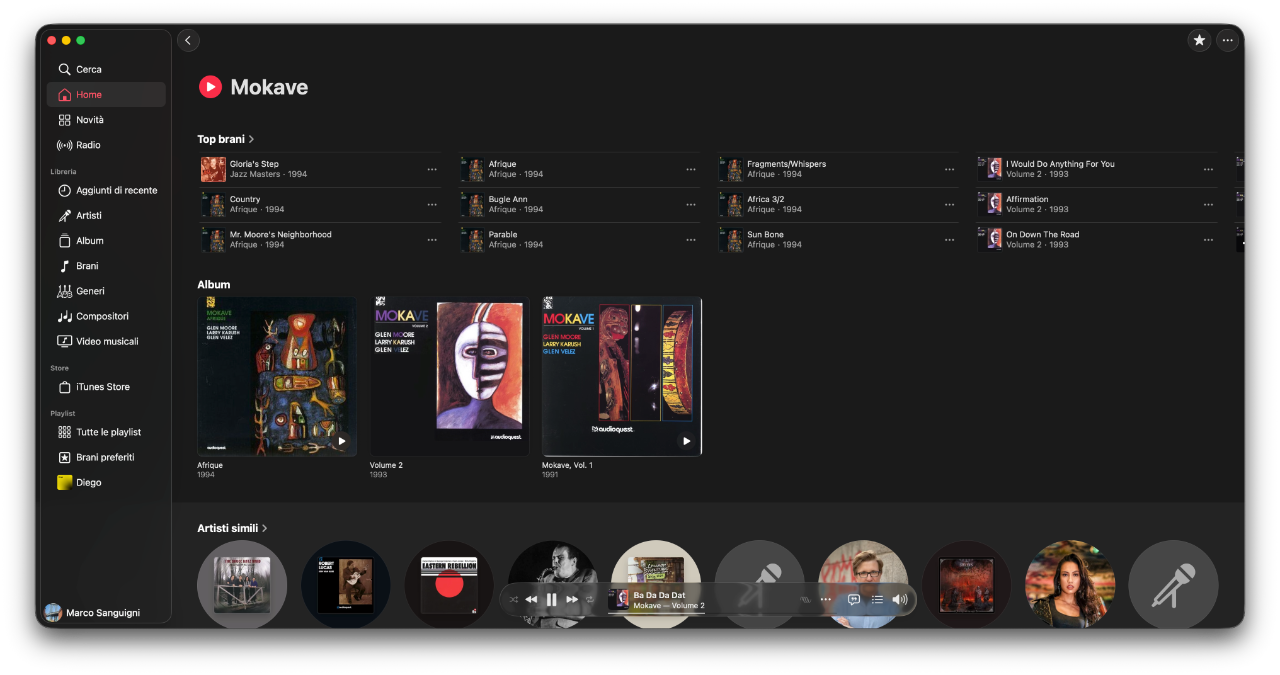1280x675 pixels.
Task: Toggle shuffle in the playback bar
Action: [513, 599]
